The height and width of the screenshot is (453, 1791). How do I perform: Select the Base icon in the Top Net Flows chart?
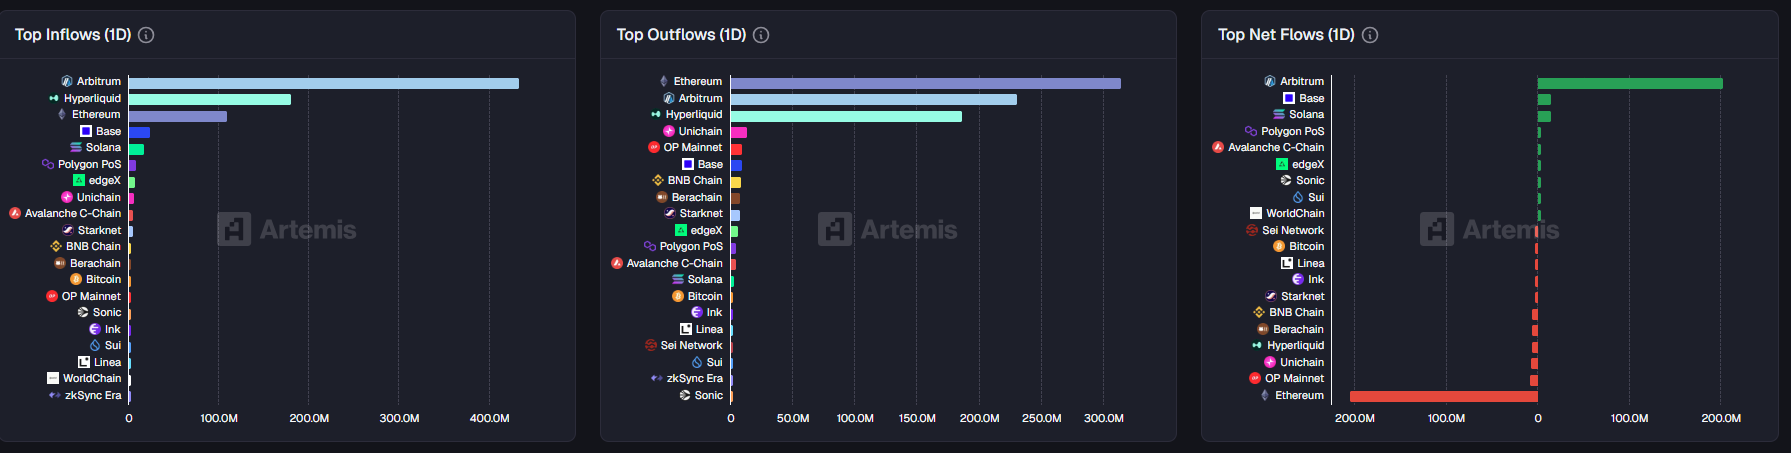point(1289,98)
